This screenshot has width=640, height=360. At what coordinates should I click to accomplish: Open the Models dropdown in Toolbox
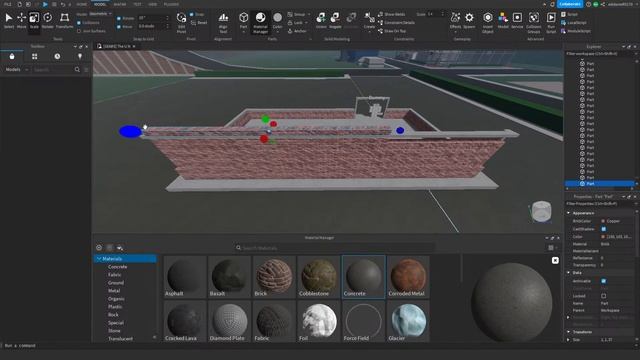[16, 70]
